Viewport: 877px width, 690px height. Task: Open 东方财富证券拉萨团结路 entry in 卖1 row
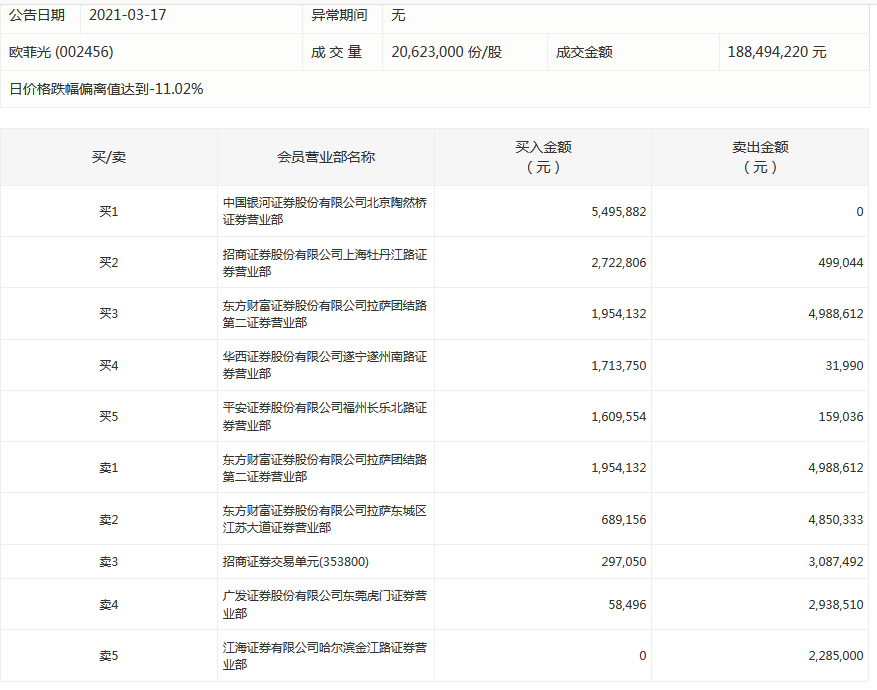tap(325, 468)
